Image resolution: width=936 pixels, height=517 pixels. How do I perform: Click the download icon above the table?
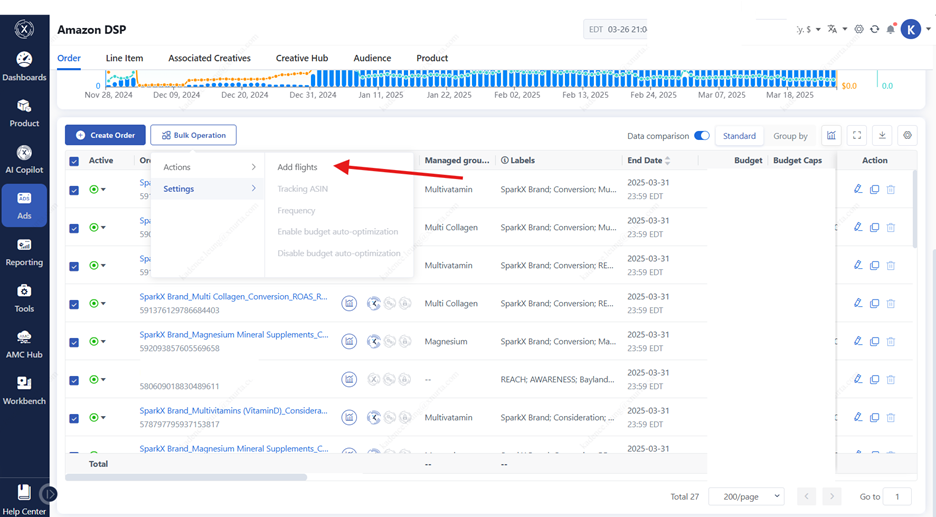coord(882,135)
